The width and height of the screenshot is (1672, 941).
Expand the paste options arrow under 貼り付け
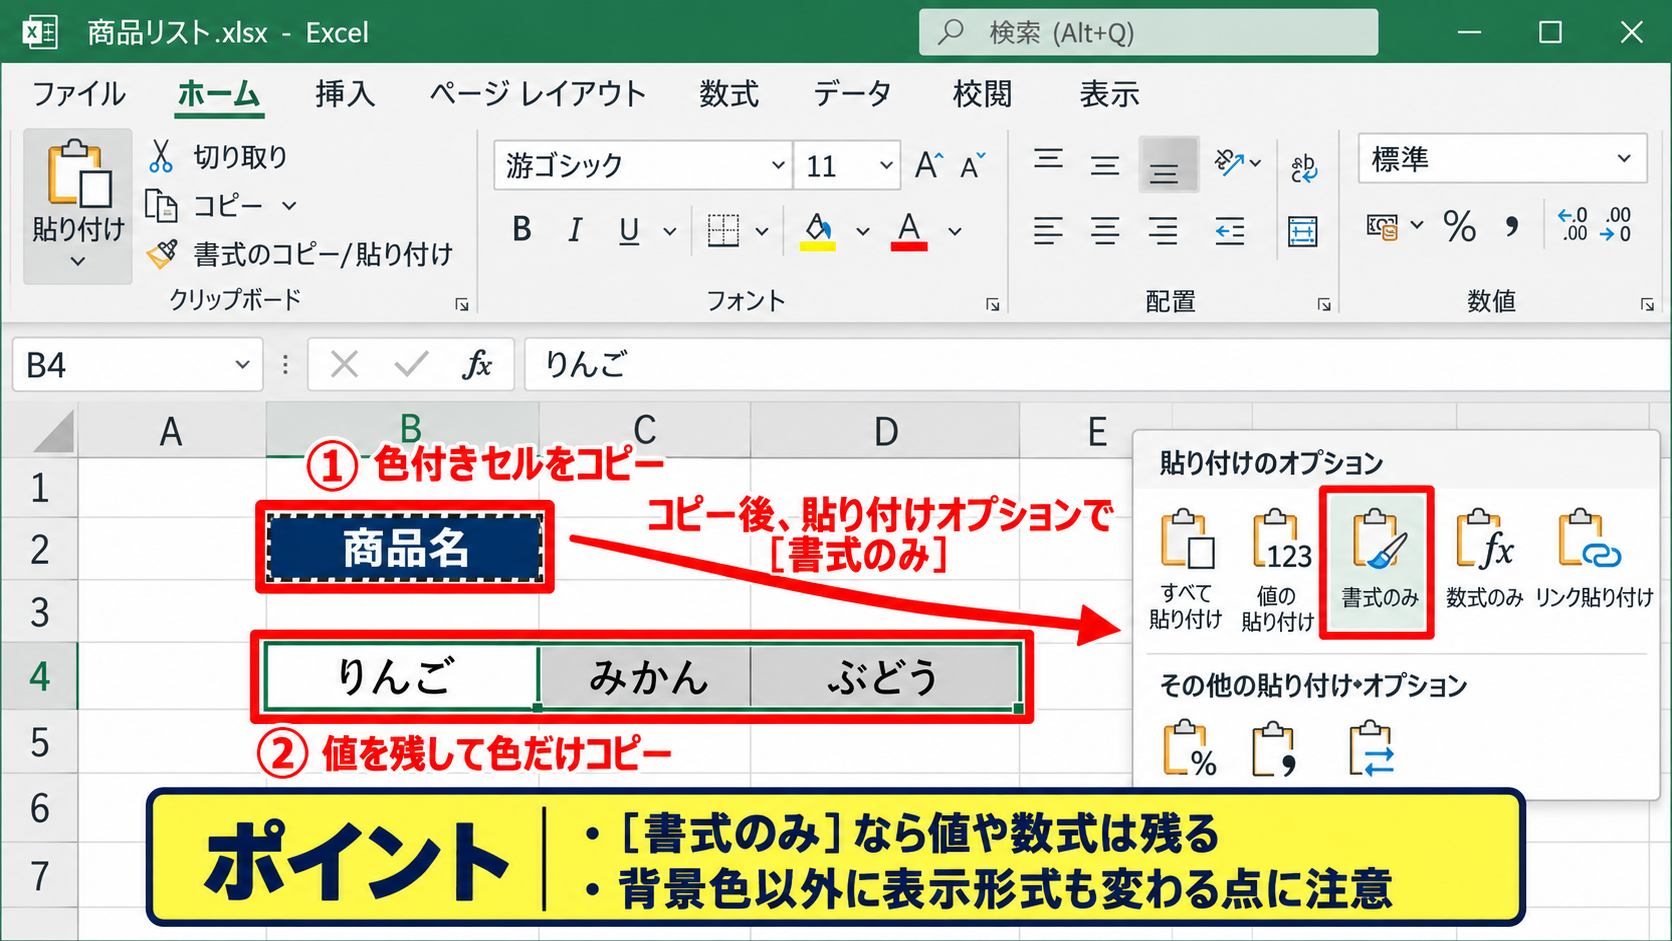click(78, 262)
